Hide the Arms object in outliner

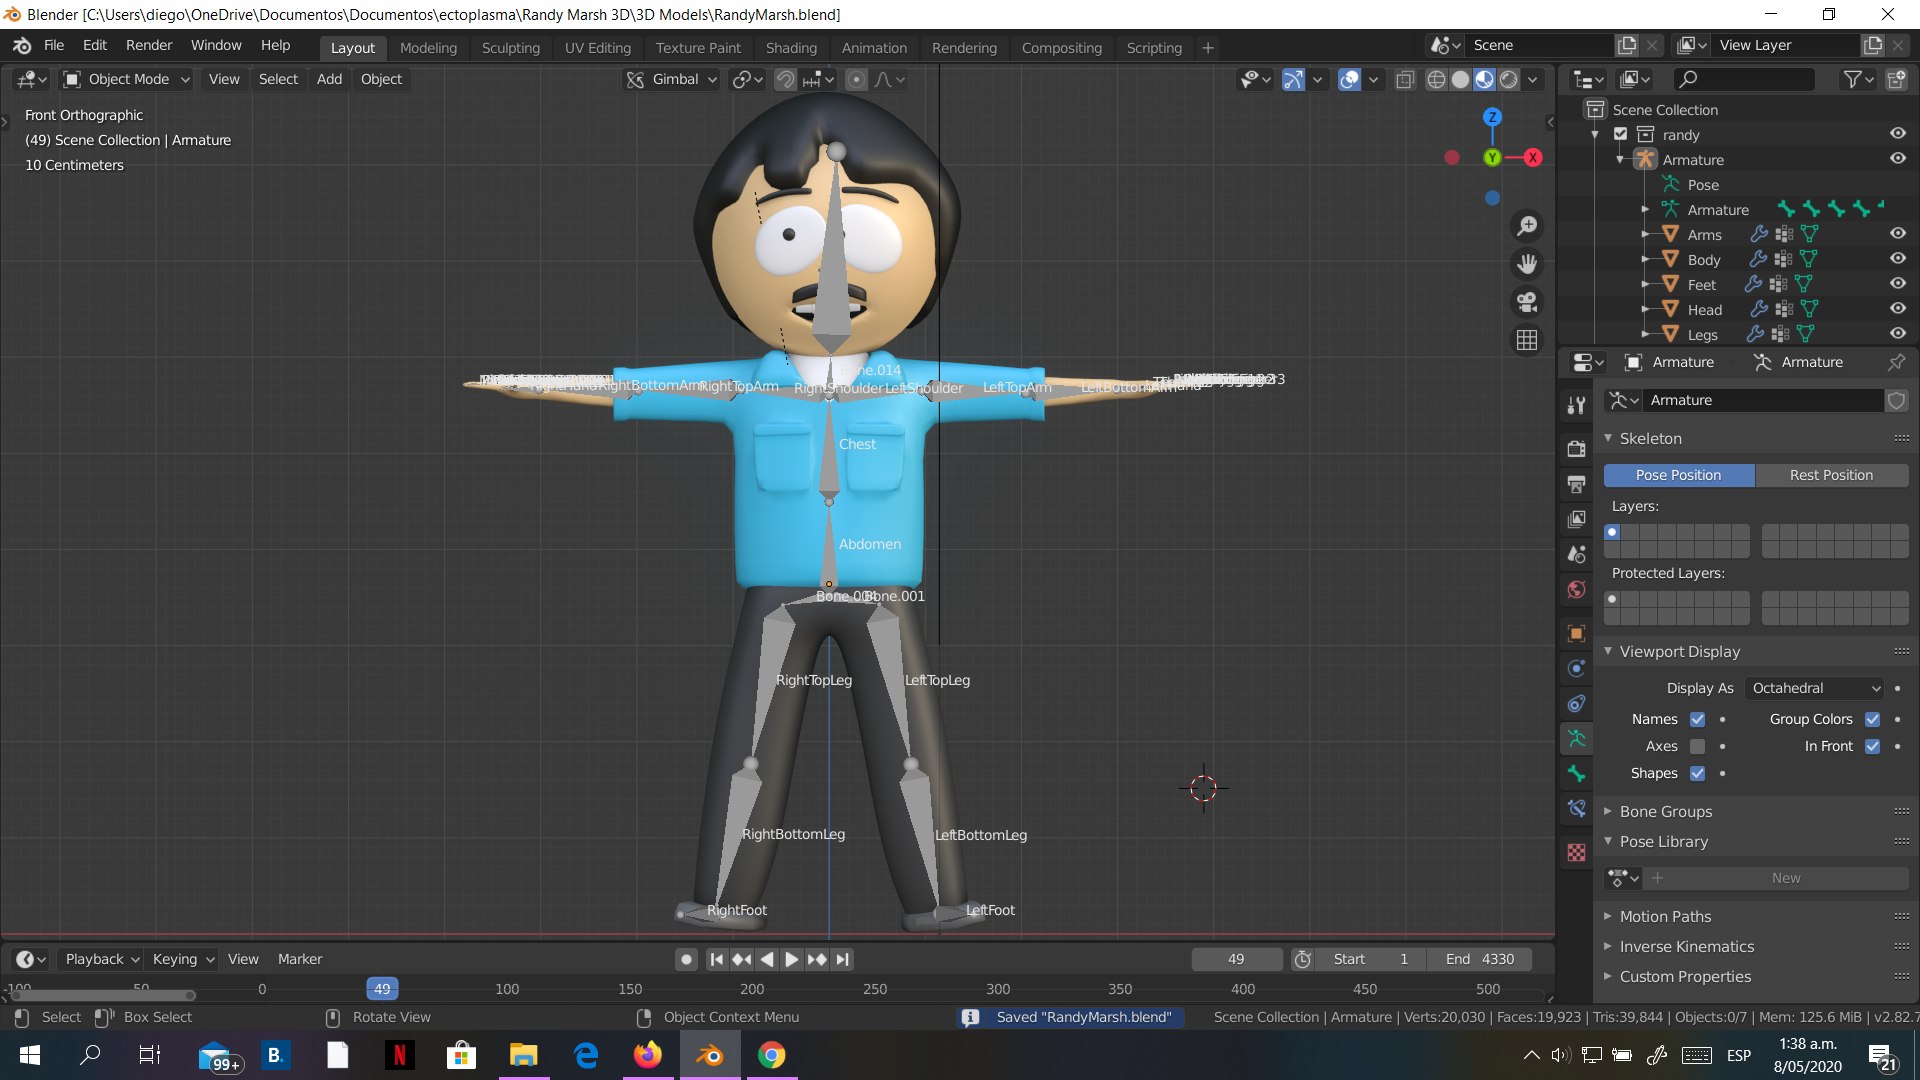tap(1897, 233)
